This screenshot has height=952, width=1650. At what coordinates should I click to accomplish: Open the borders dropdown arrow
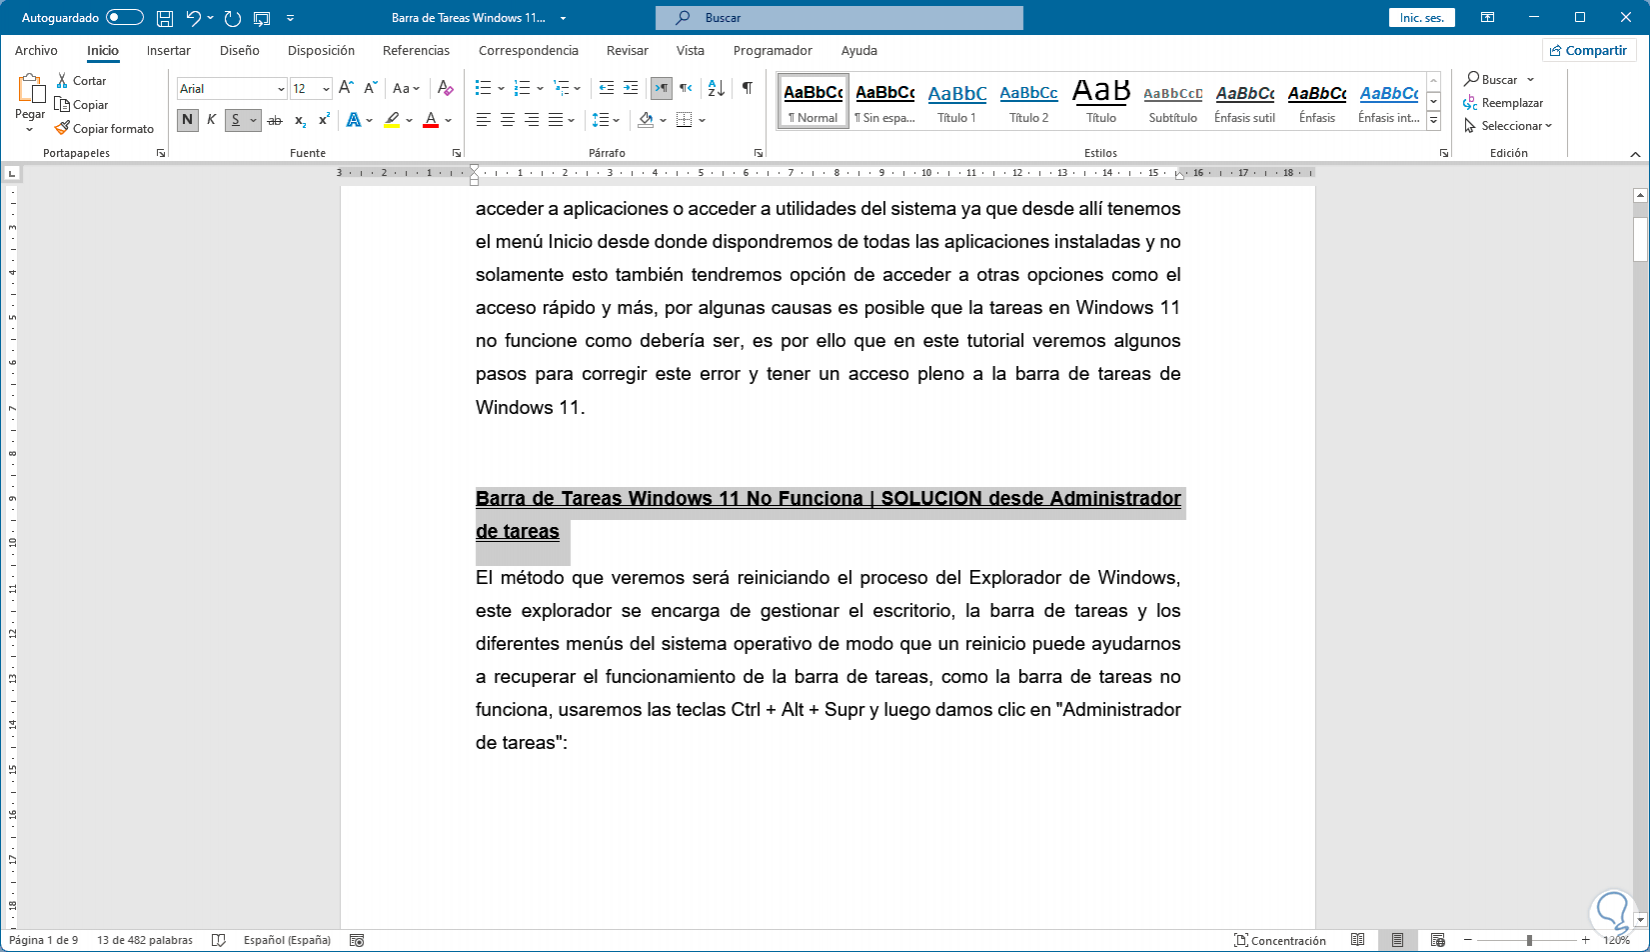(703, 120)
